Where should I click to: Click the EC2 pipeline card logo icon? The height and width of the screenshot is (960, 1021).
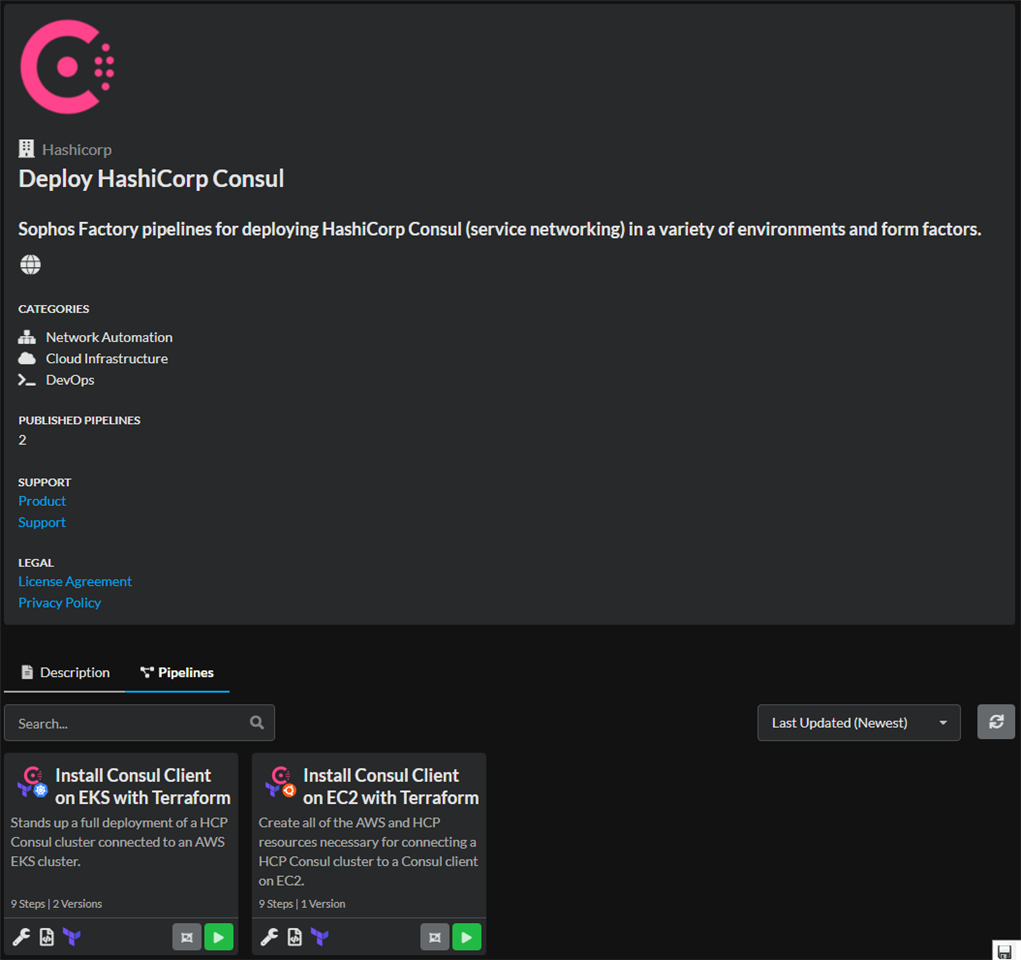click(281, 782)
